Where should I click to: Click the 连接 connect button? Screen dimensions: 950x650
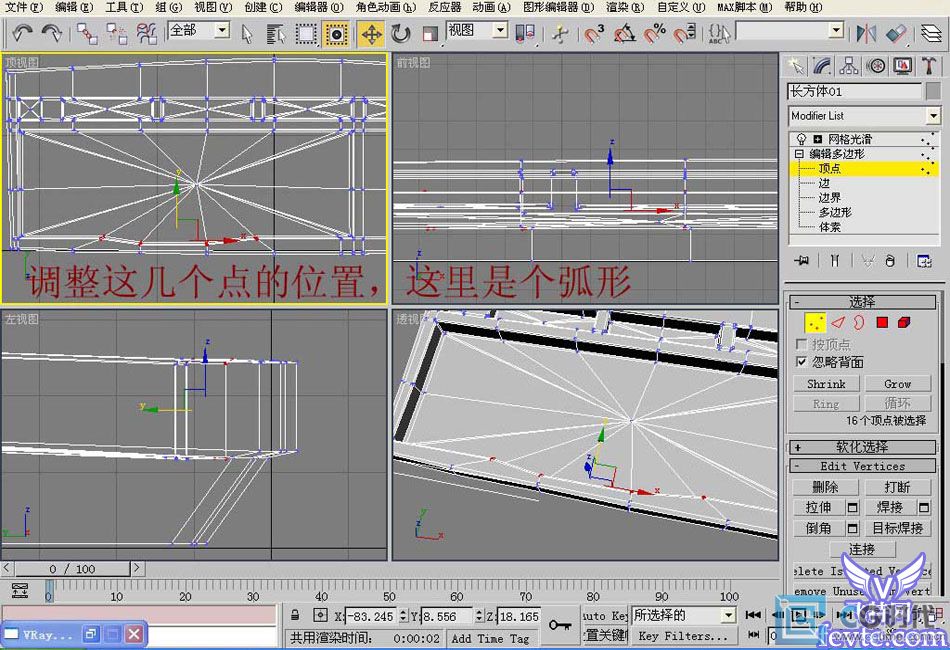pos(862,549)
